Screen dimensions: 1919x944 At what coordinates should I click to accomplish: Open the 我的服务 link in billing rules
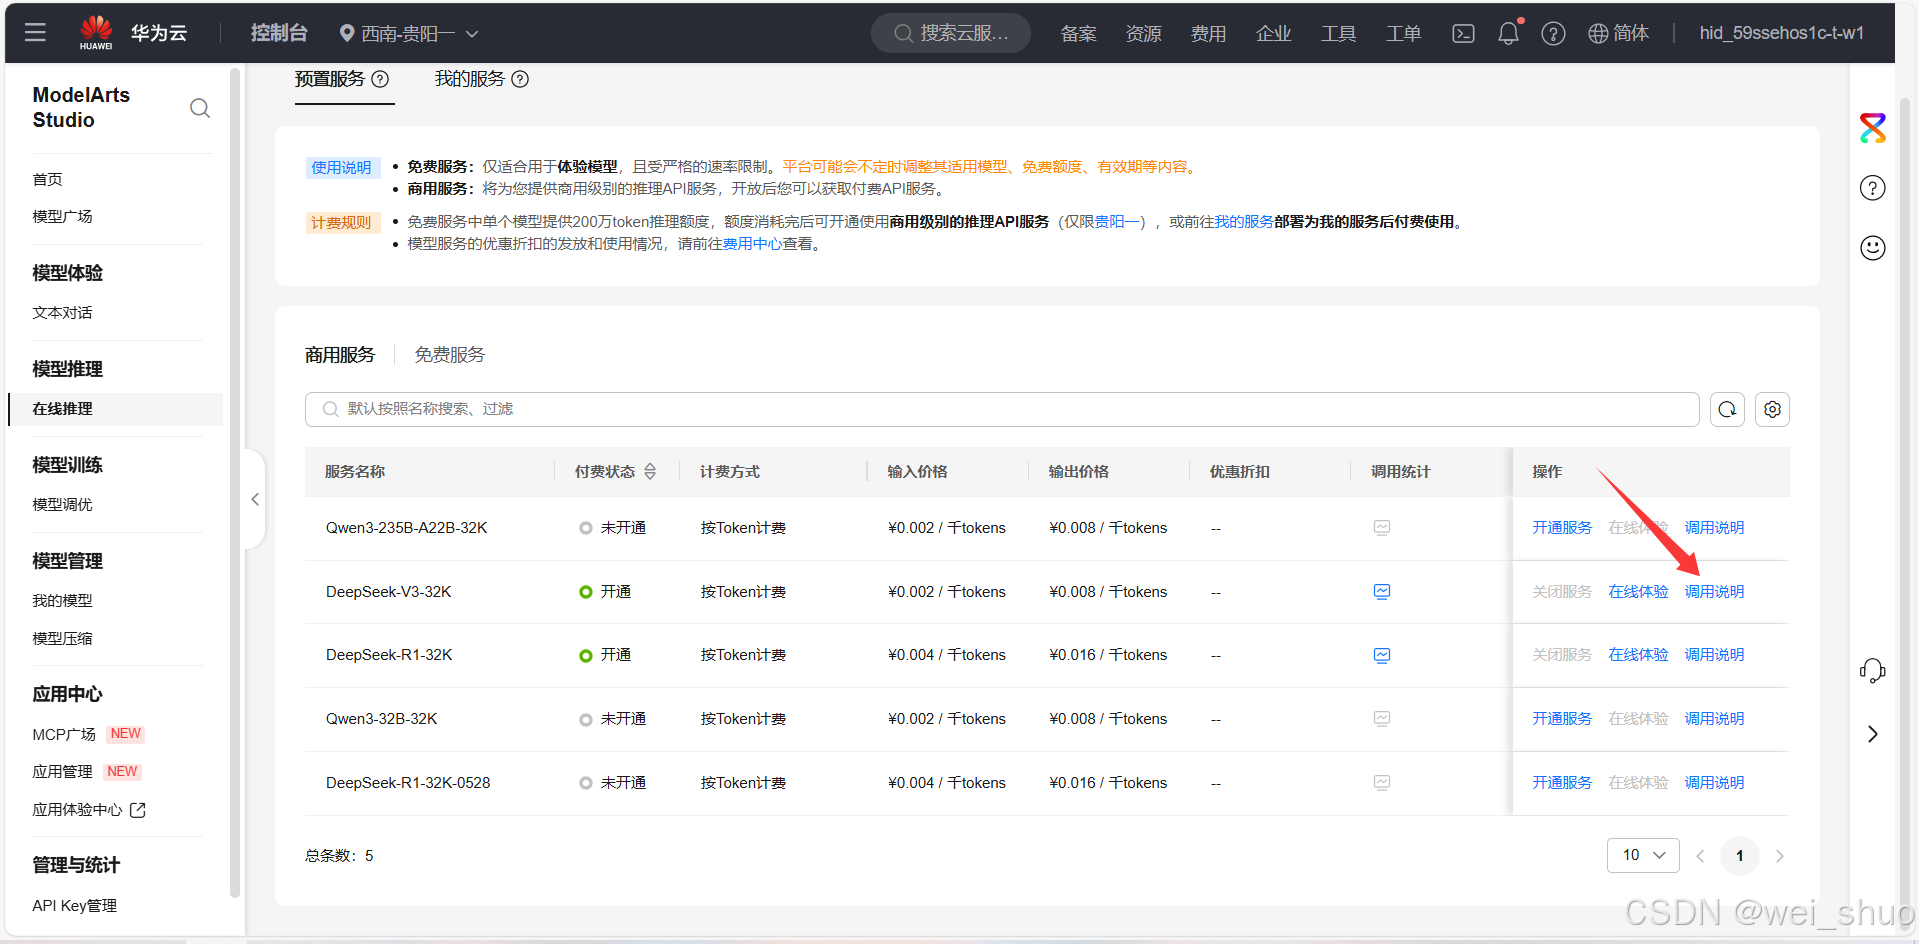pyautogui.click(x=1243, y=222)
